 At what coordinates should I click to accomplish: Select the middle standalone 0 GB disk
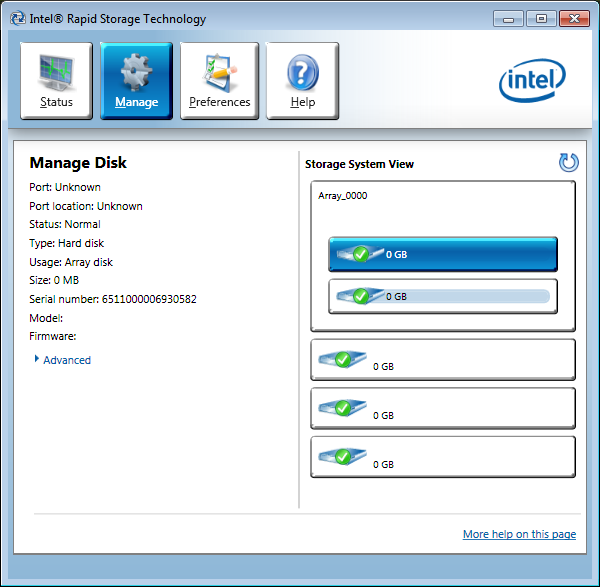[x=443, y=409]
